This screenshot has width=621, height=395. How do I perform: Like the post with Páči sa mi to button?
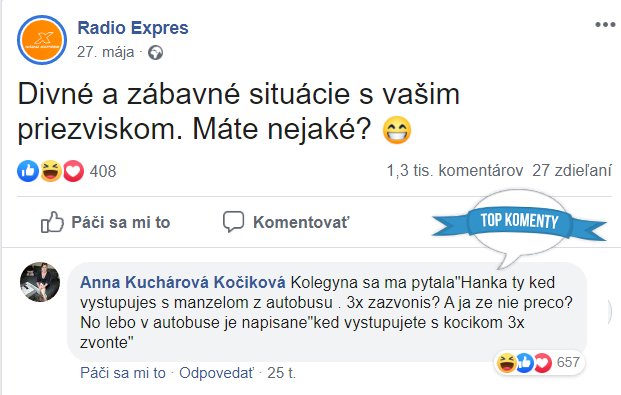point(106,222)
